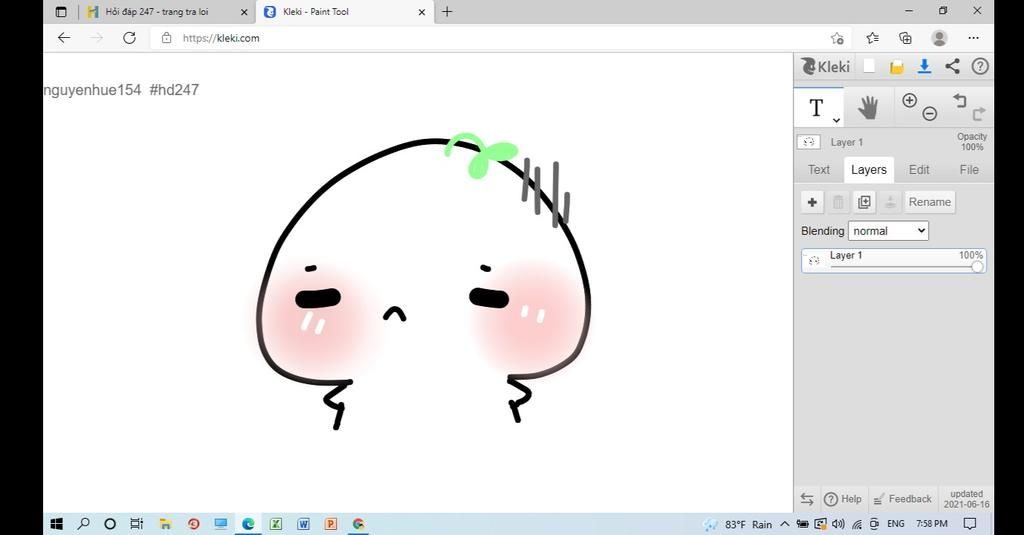Launch PowerPoint from the taskbar

pos(331,524)
